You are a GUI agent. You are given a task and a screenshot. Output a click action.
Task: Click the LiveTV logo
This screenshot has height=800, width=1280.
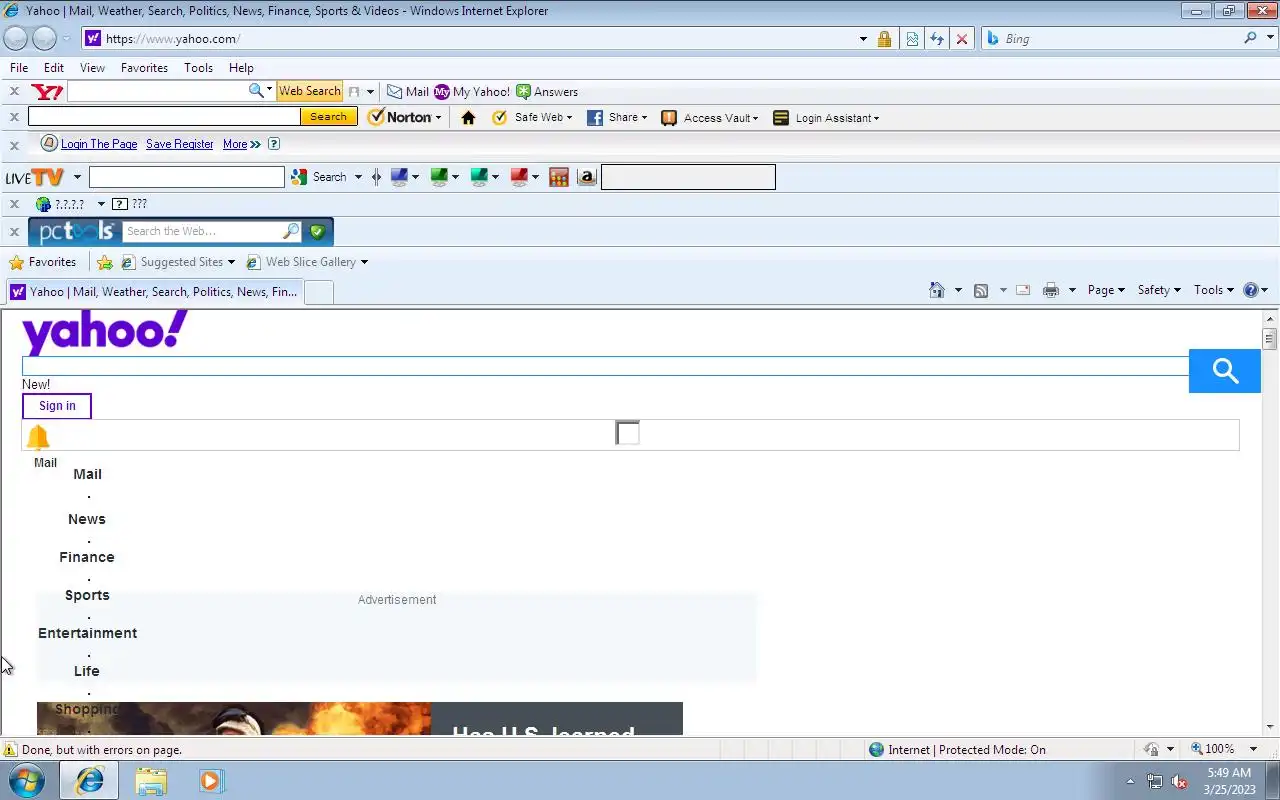[x=35, y=177]
